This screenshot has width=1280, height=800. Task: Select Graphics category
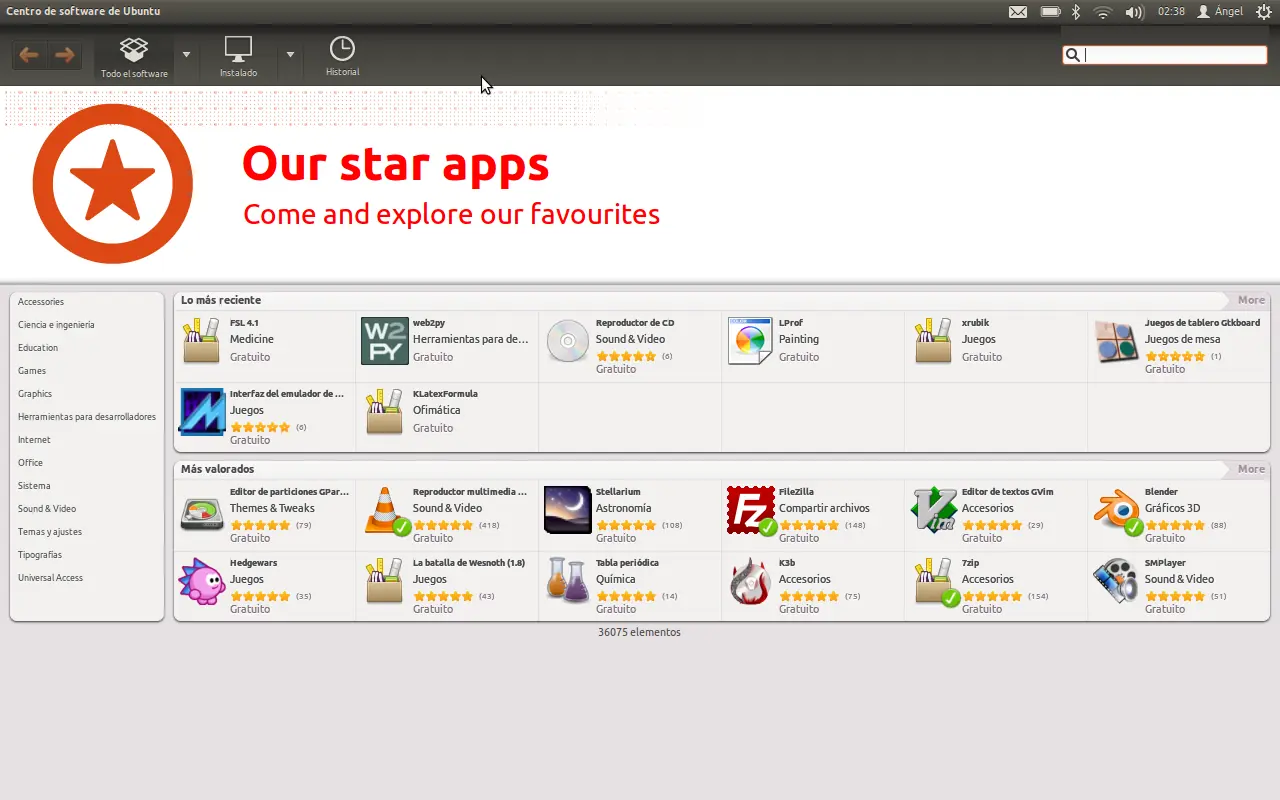tap(35, 394)
